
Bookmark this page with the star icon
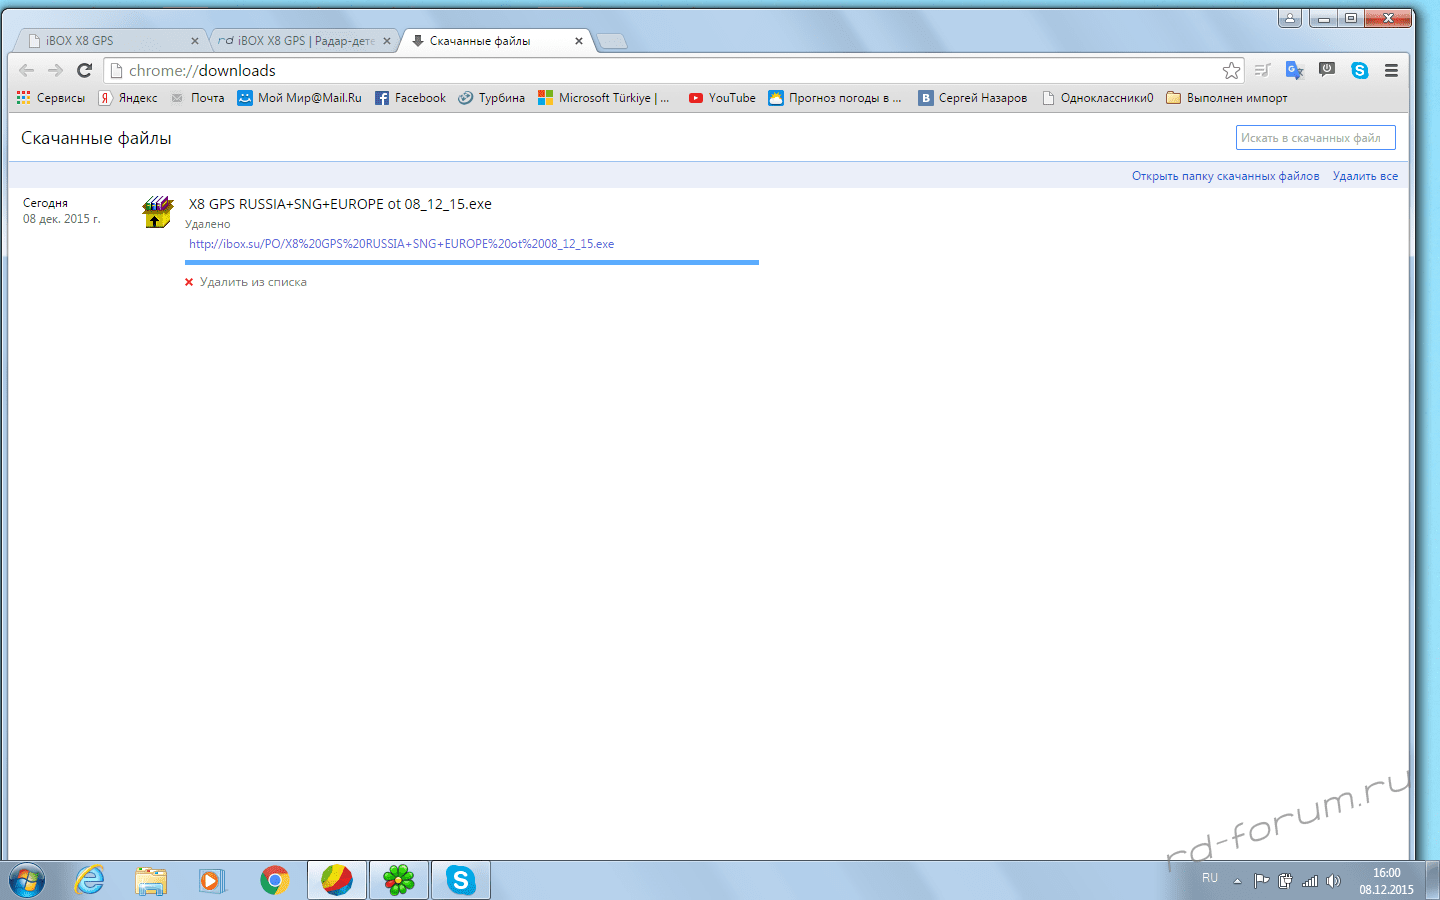[x=1231, y=70]
